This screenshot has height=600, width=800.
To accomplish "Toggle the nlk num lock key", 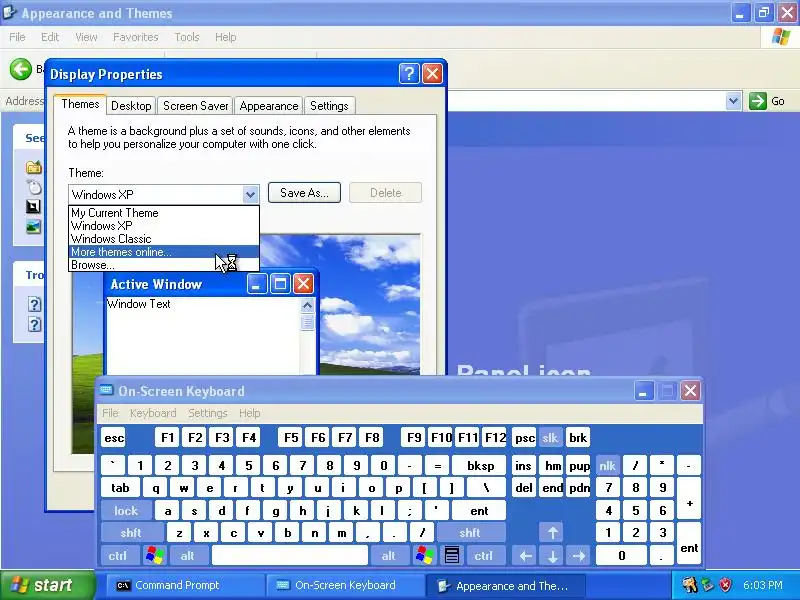I will coord(607,465).
